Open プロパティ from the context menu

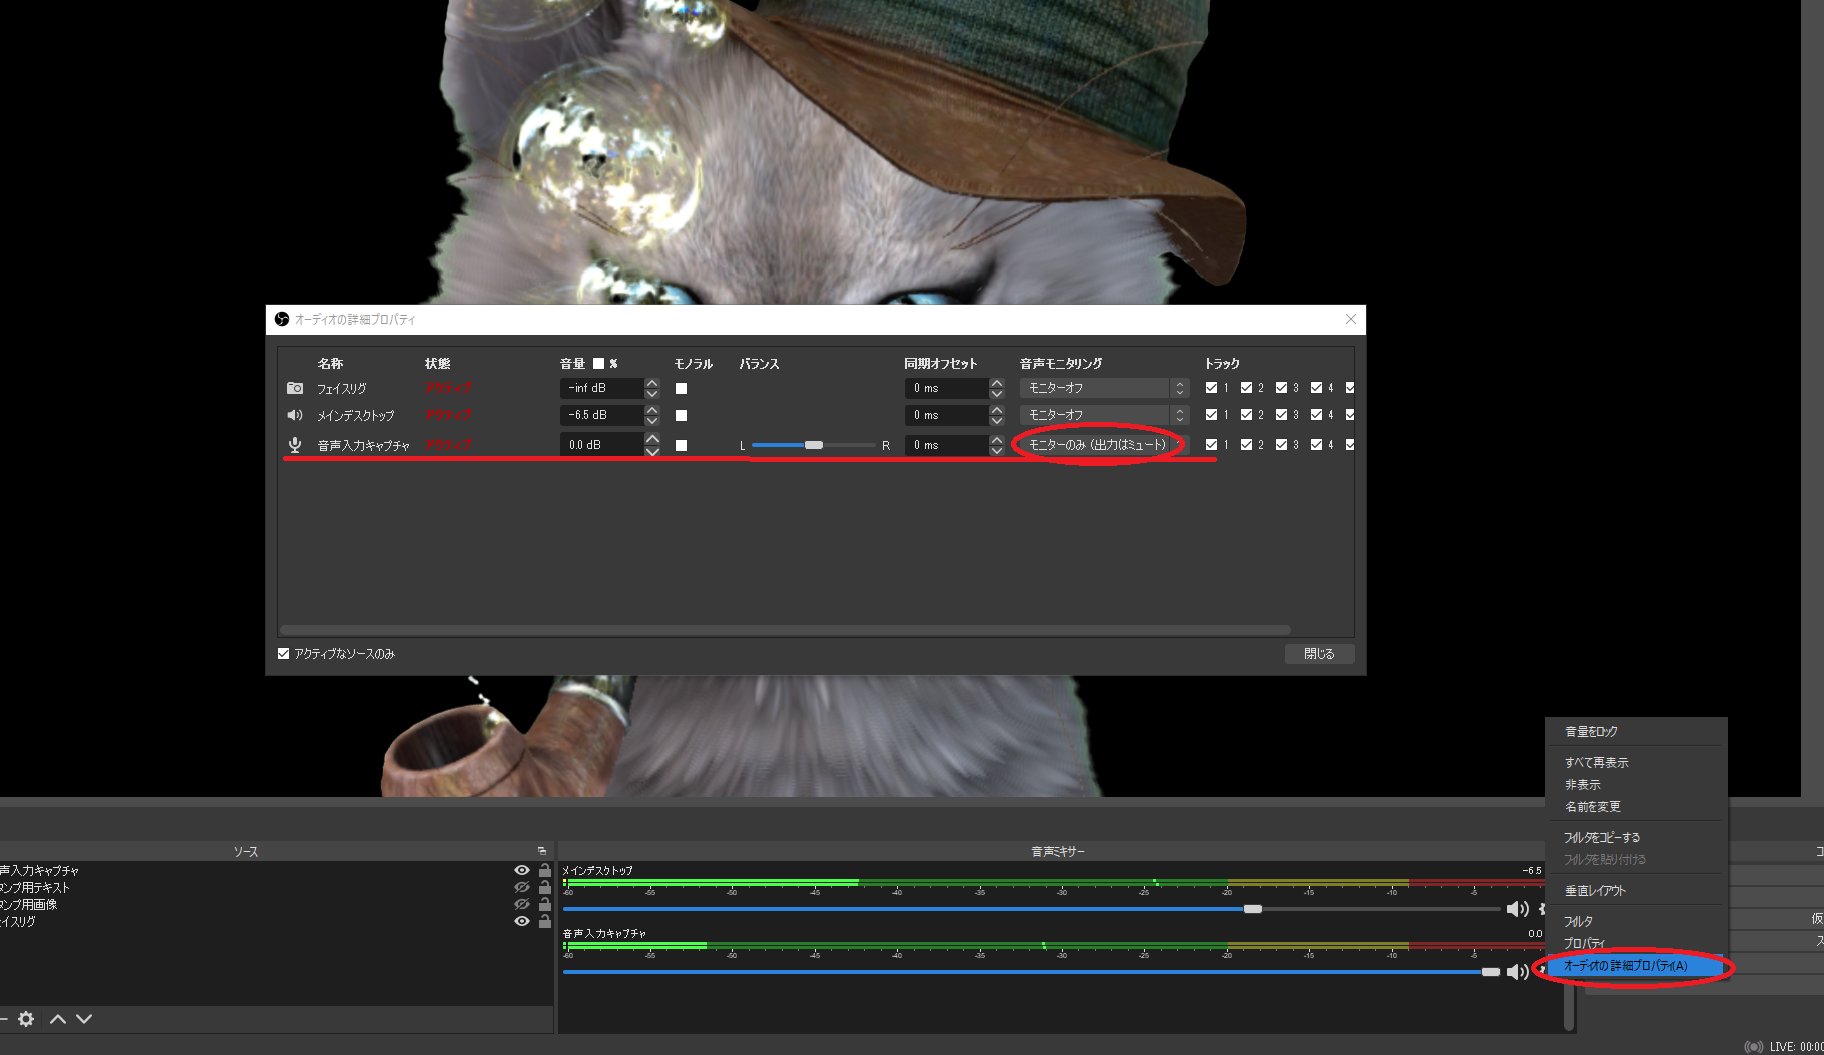click(1636, 944)
